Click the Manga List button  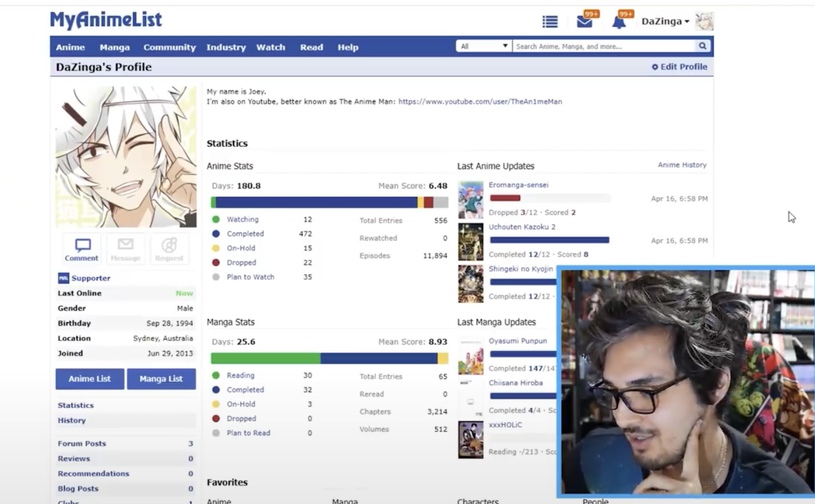161,379
